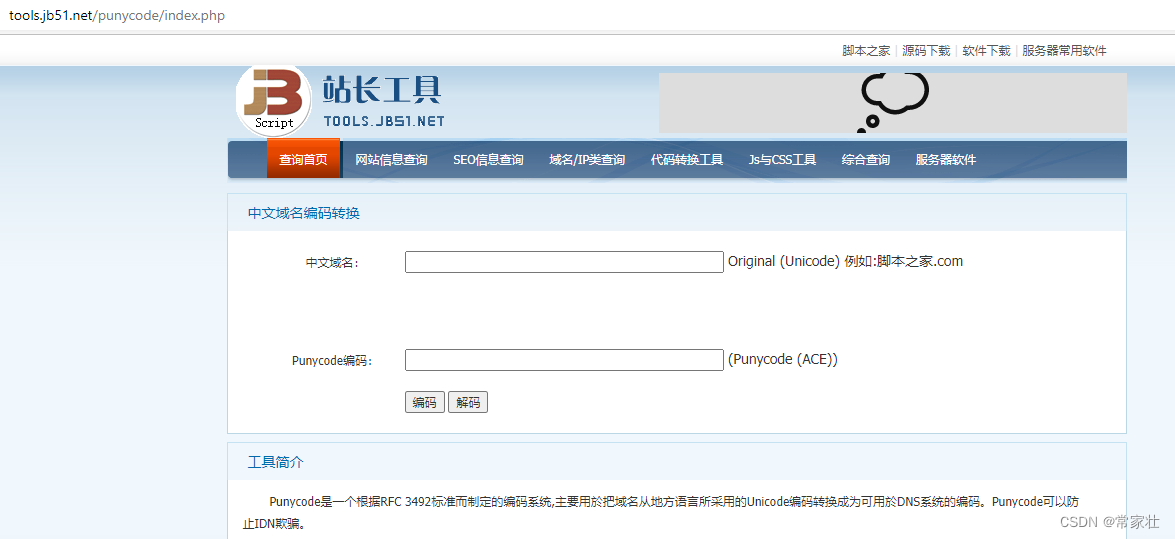Click the 中文域名编码转换 section heading
Viewport: 1175px width, 539px height.
(x=303, y=214)
